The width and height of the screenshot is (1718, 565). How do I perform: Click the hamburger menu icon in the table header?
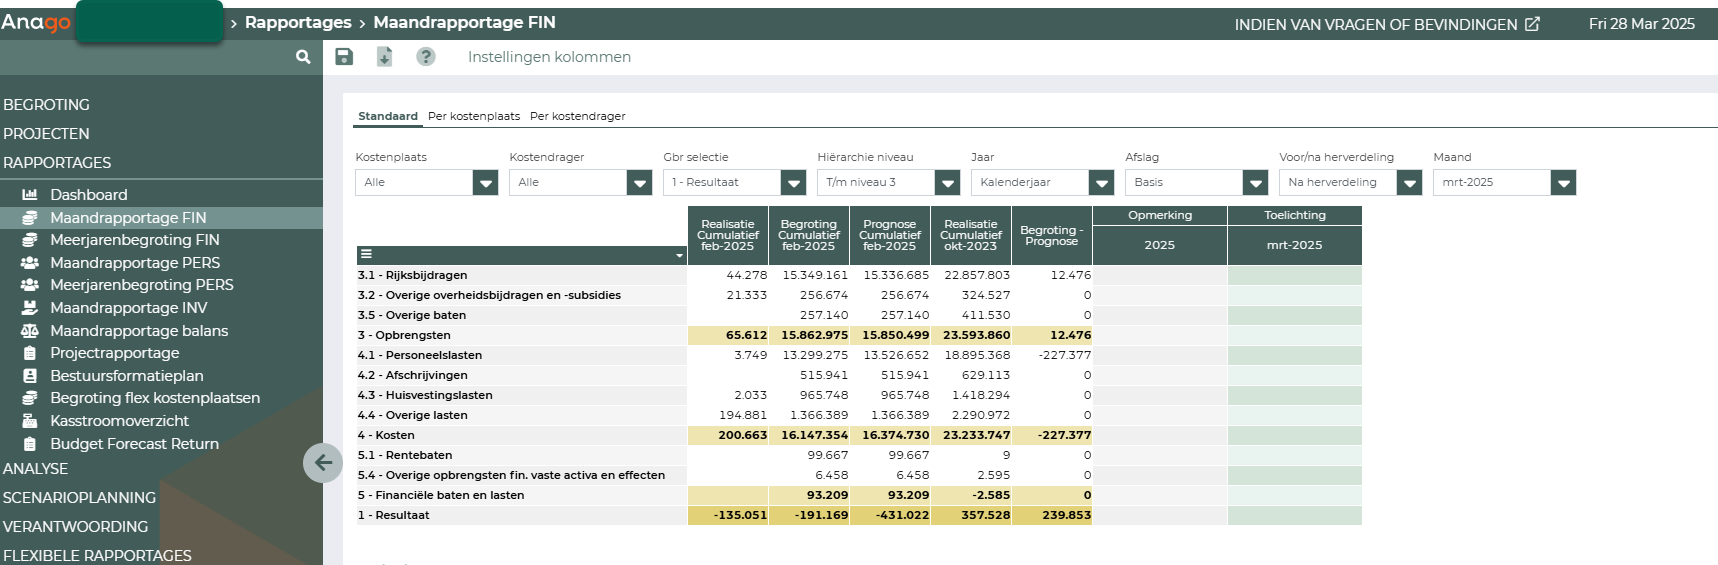pyautogui.click(x=366, y=254)
